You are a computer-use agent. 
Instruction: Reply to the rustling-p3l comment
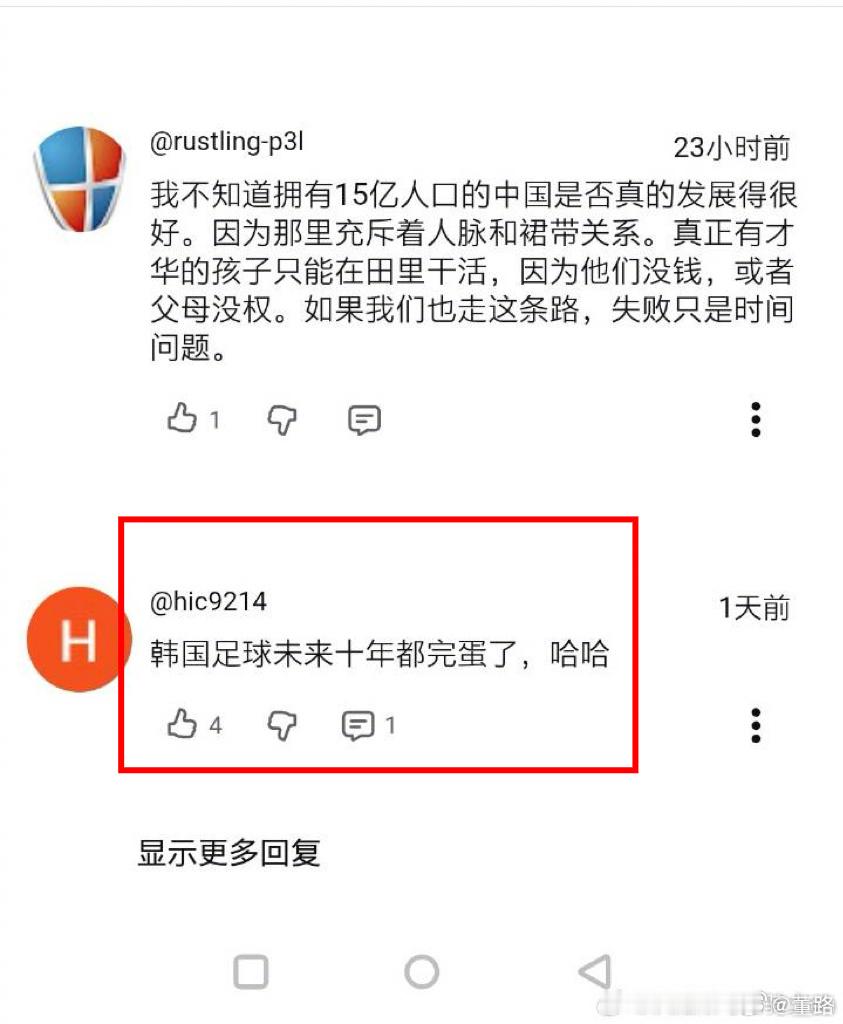click(364, 420)
